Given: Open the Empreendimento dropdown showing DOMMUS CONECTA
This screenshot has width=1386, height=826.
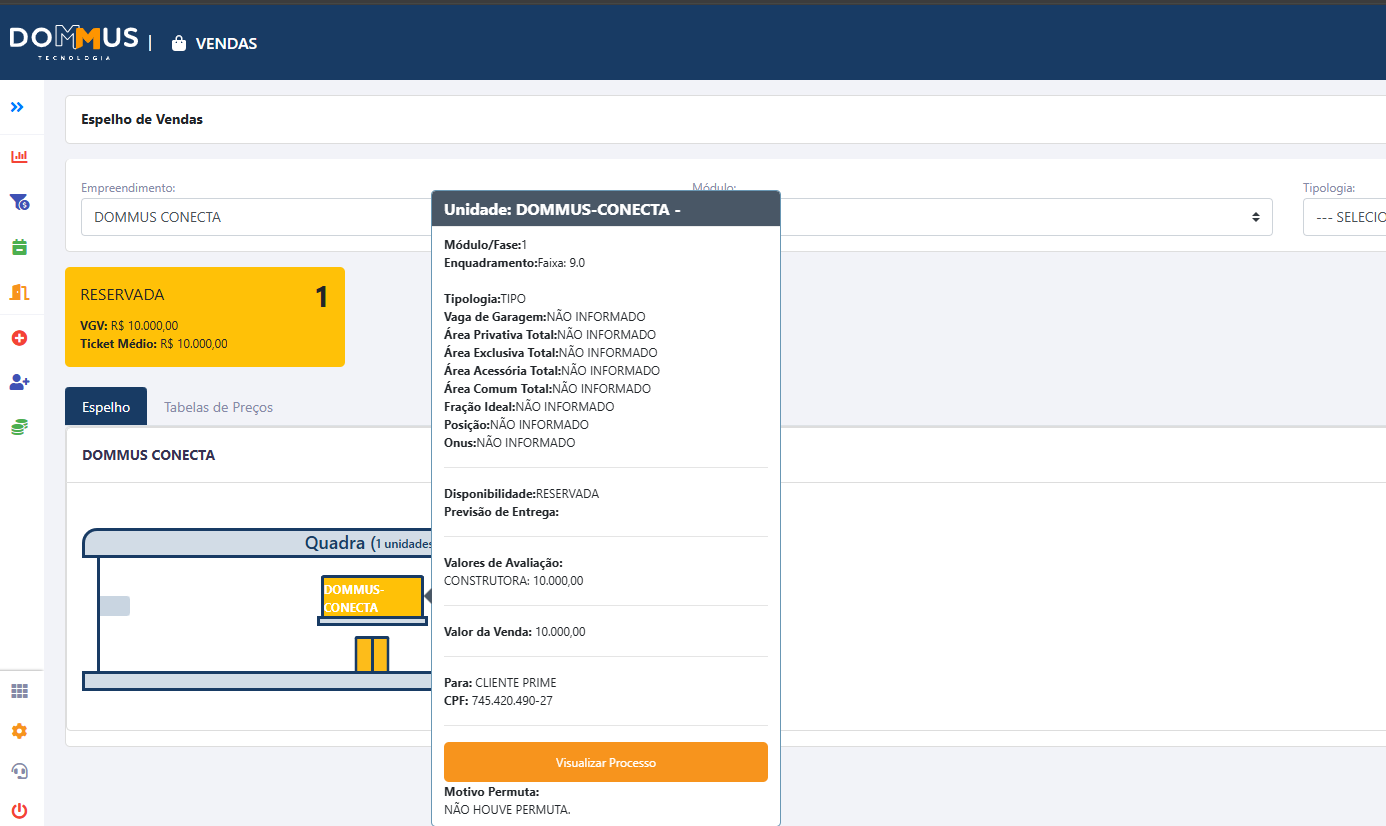Looking at the screenshot, I should [255, 217].
